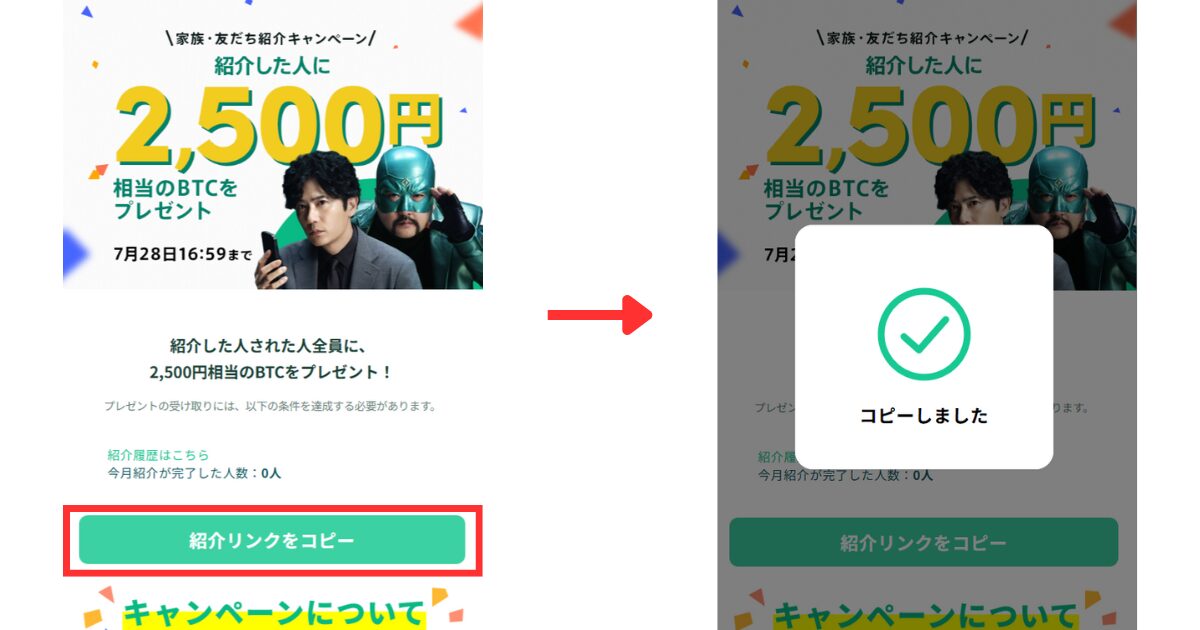This screenshot has width=1200, height=630.
Task: Click the red arrow between the two screenshots
Action: point(600,315)
